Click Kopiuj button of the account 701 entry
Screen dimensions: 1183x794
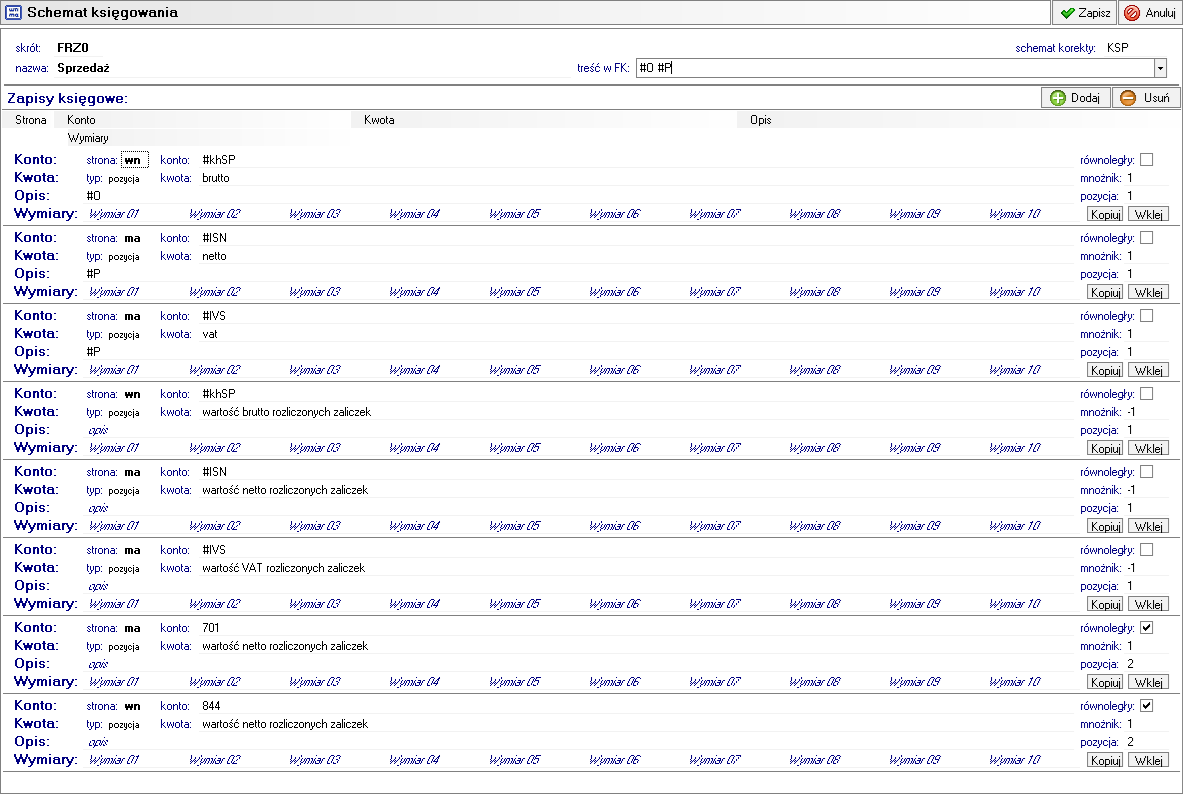tap(1105, 682)
